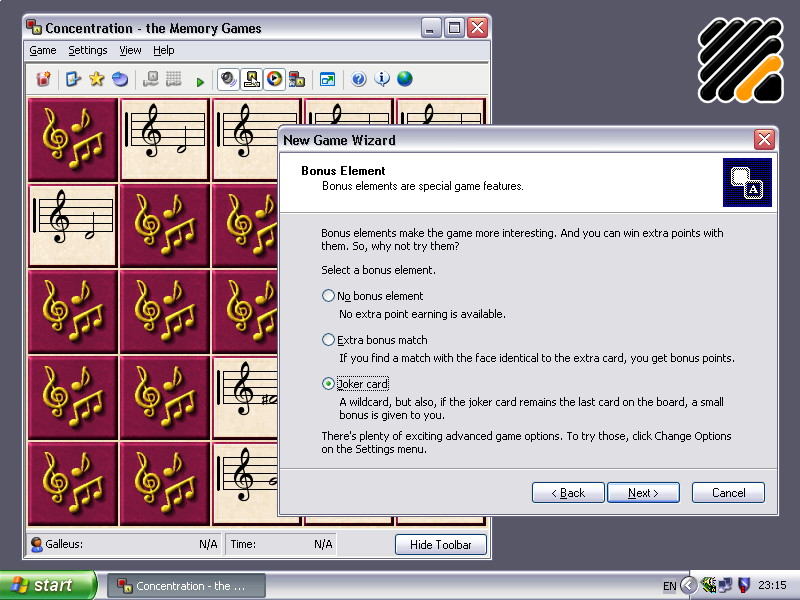Click the blue help question mark icon
The height and width of the screenshot is (600, 800).
point(359,79)
